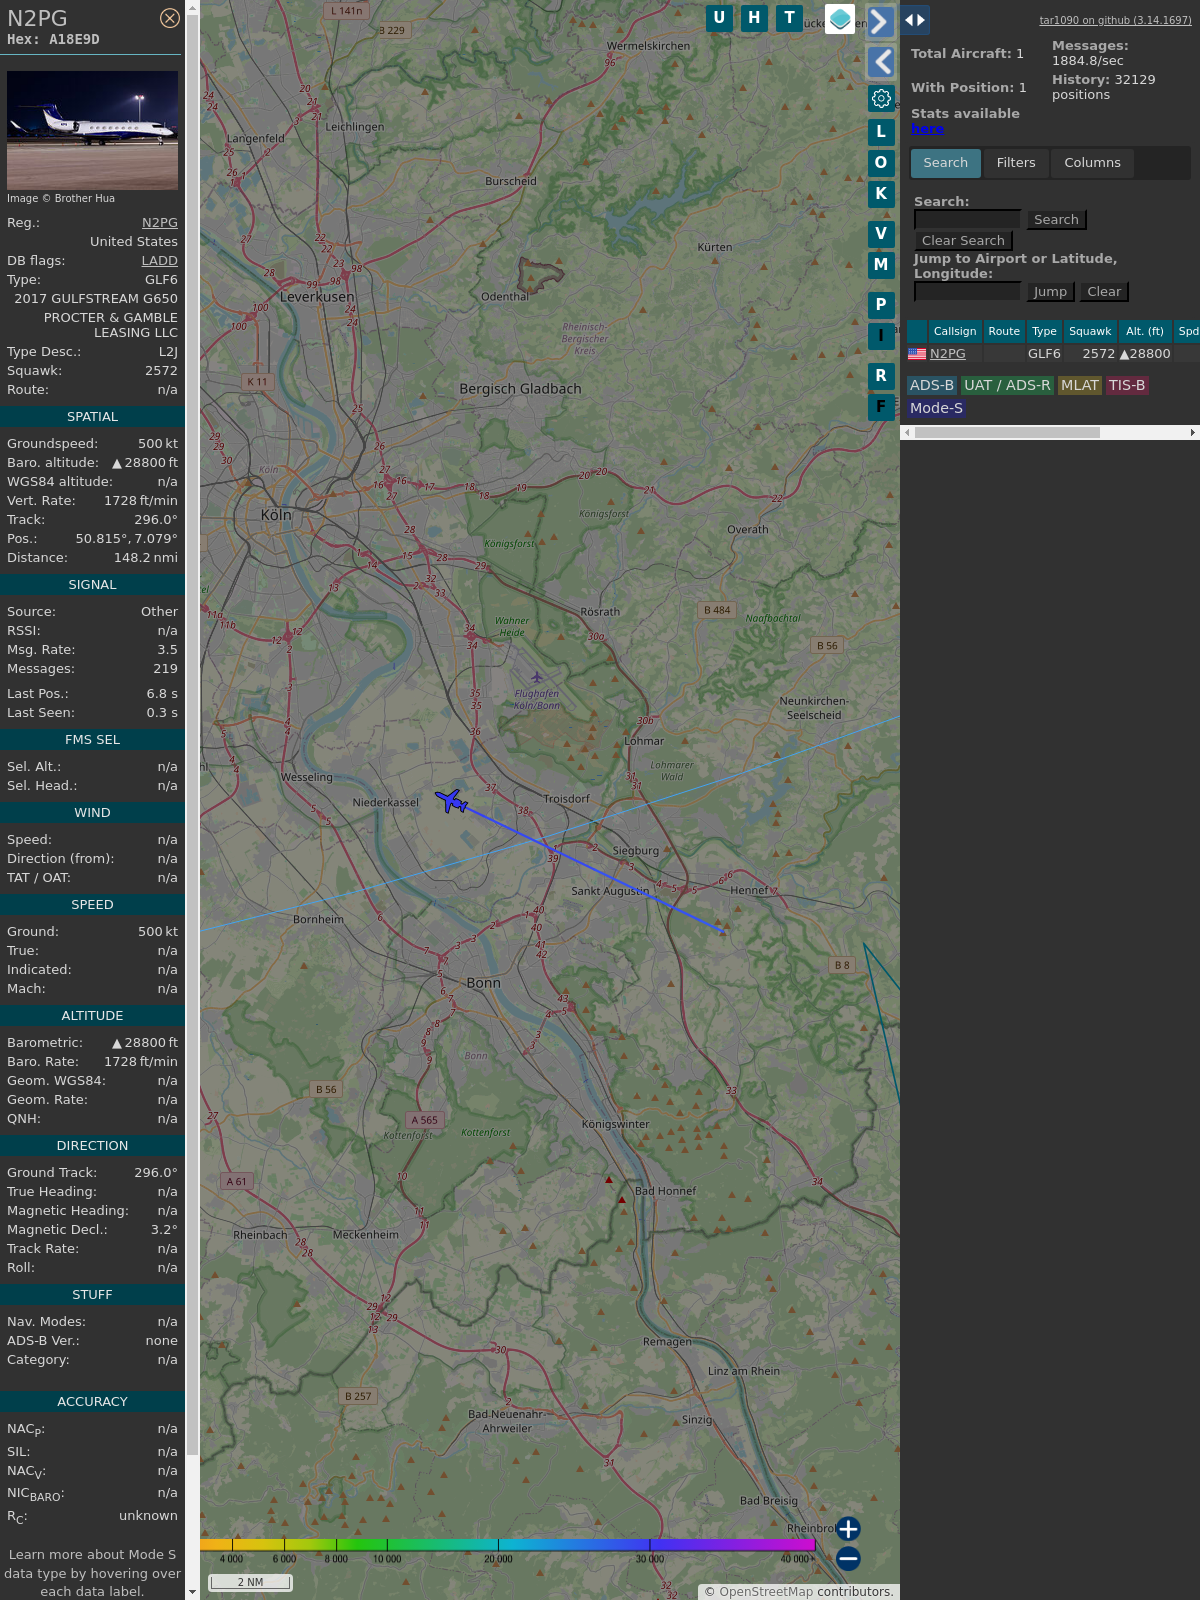Select the N2PG aircraft icon on map

[x=452, y=800]
